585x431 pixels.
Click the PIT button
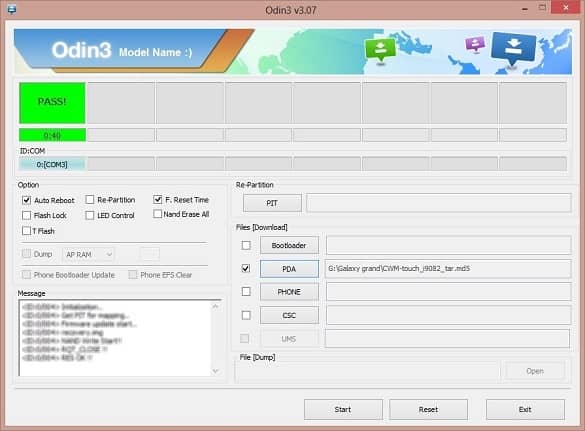tap(272, 203)
